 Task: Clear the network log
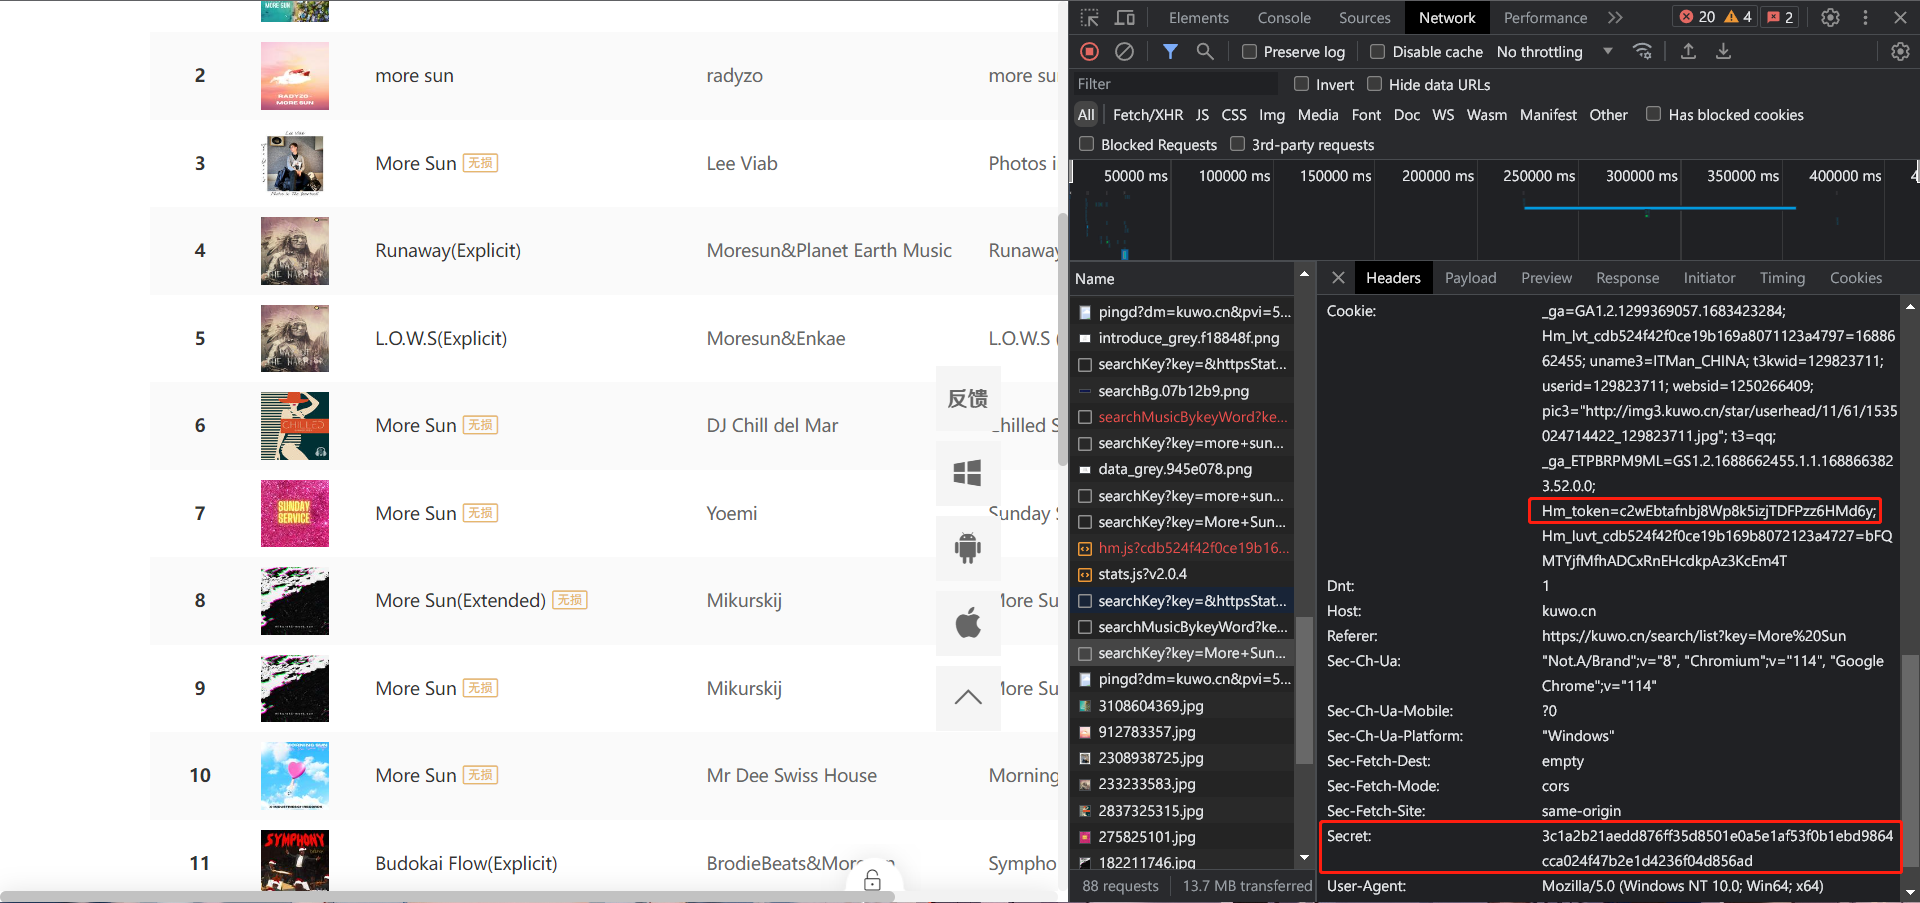(1125, 51)
